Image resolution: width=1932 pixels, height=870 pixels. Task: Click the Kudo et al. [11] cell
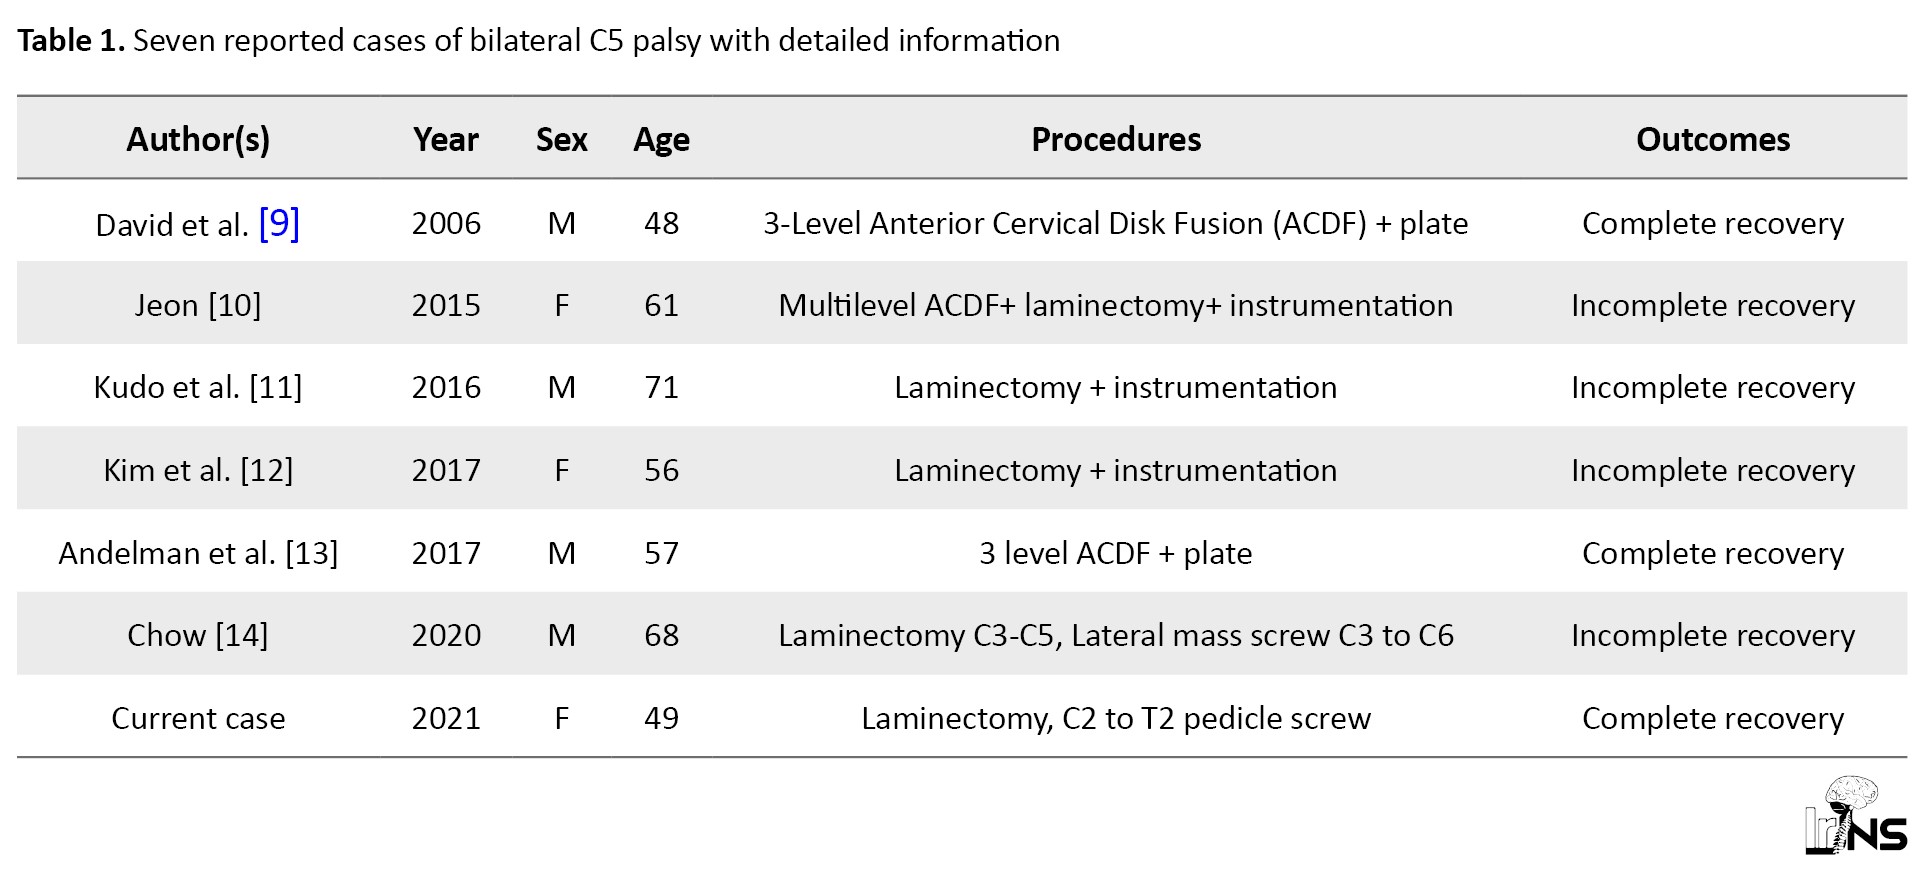pos(198,387)
